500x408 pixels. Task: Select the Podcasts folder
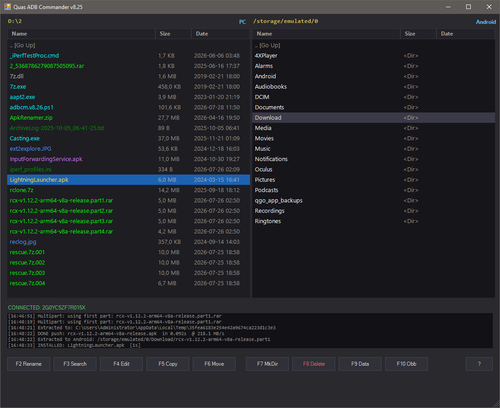[x=373, y=190]
